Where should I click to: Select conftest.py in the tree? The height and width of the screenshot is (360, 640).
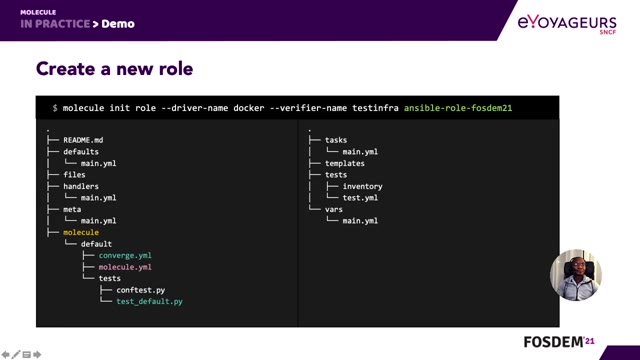tap(141, 290)
